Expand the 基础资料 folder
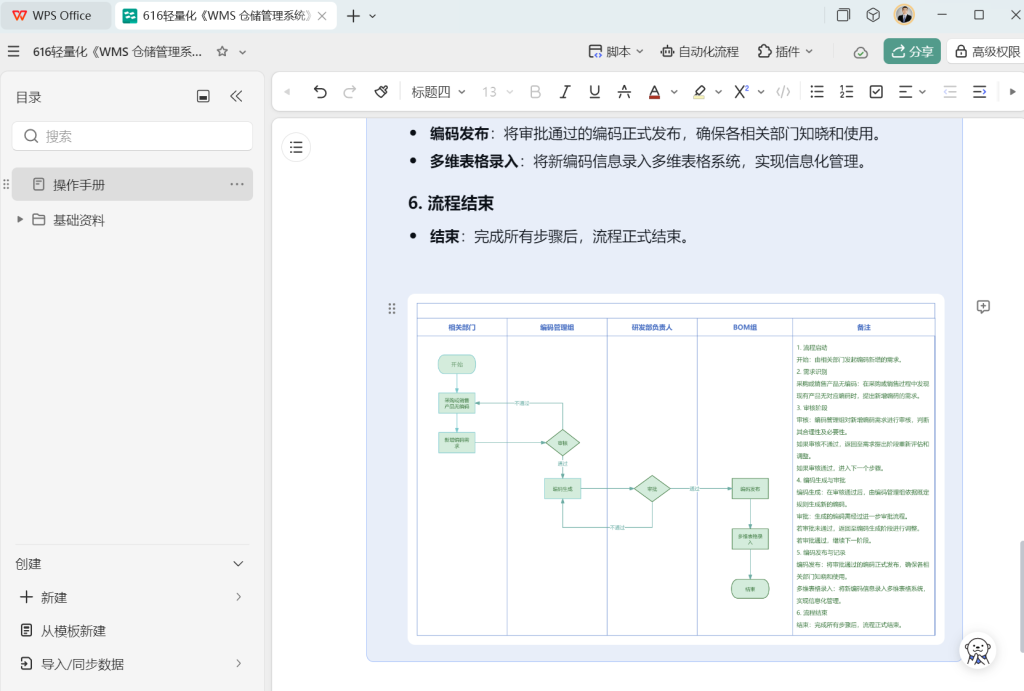The width and height of the screenshot is (1024, 691). 20,219
